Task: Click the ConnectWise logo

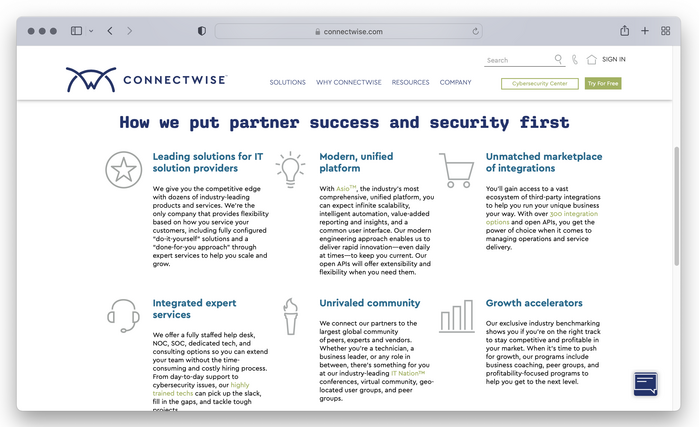Action: [147, 80]
